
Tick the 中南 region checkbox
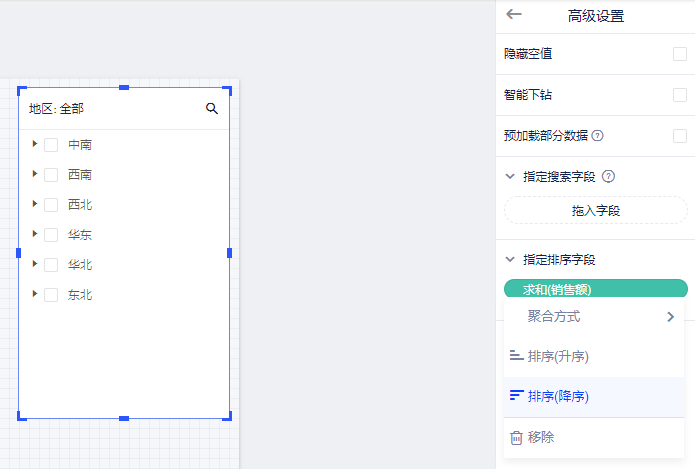51,145
